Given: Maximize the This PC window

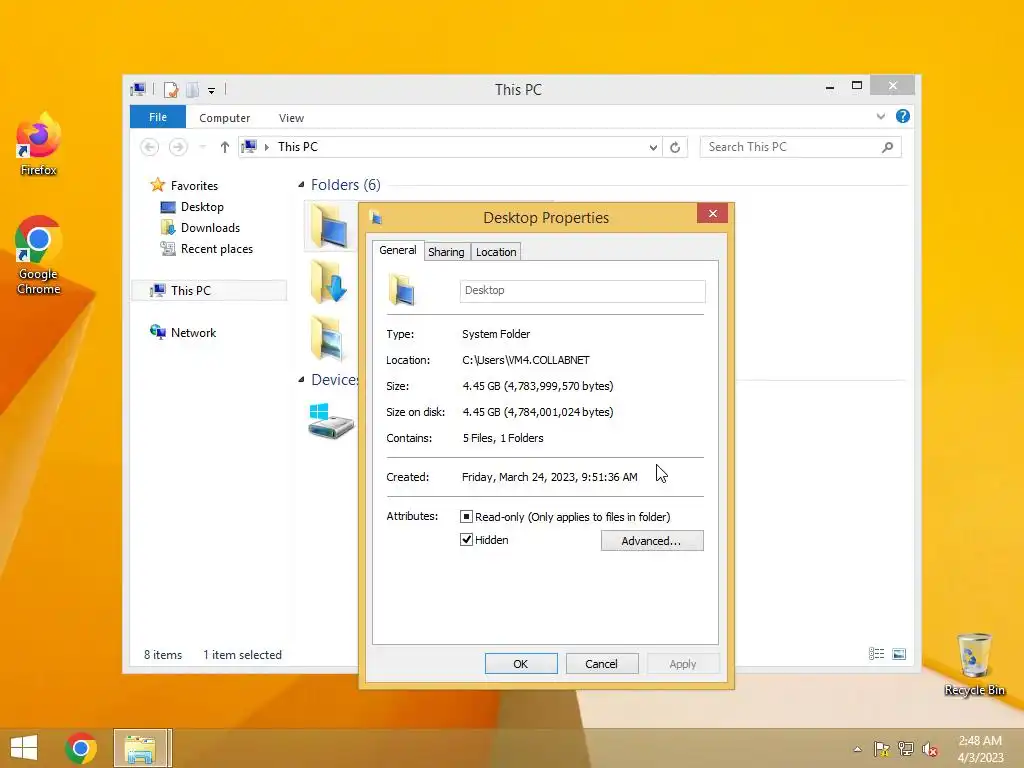Looking at the screenshot, I should click(x=857, y=86).
